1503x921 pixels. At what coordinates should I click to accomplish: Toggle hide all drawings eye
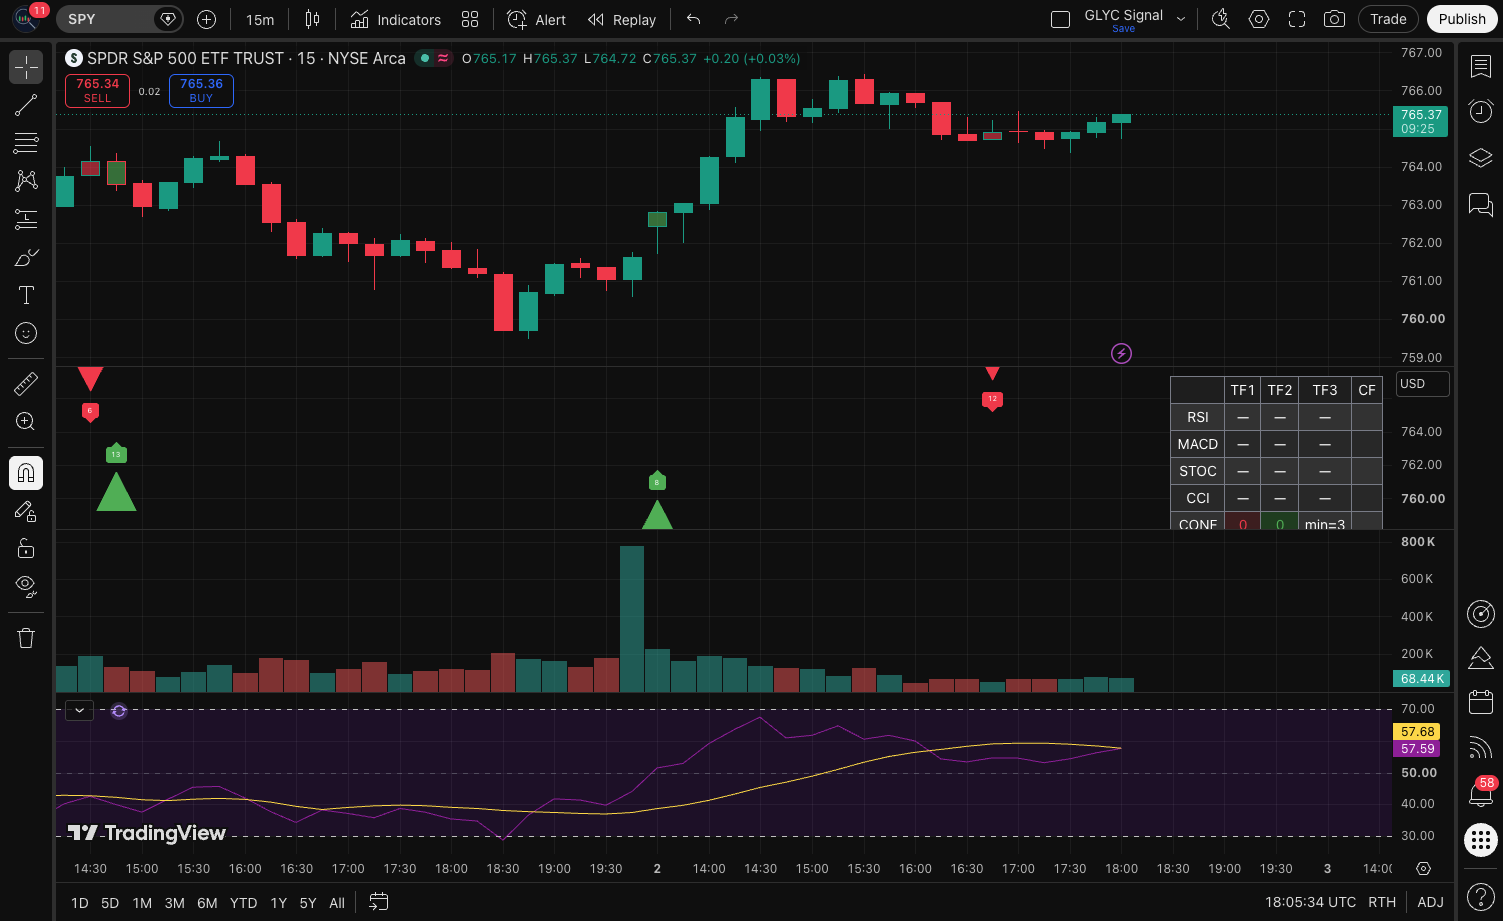pyautogui.click(x=26, y=585)
